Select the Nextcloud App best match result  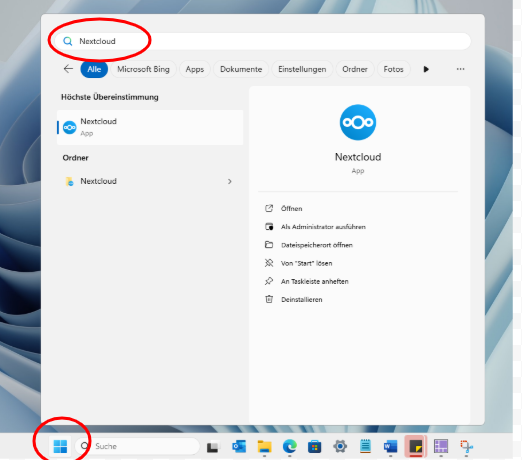pyautogui.click(x=150, y=127)
